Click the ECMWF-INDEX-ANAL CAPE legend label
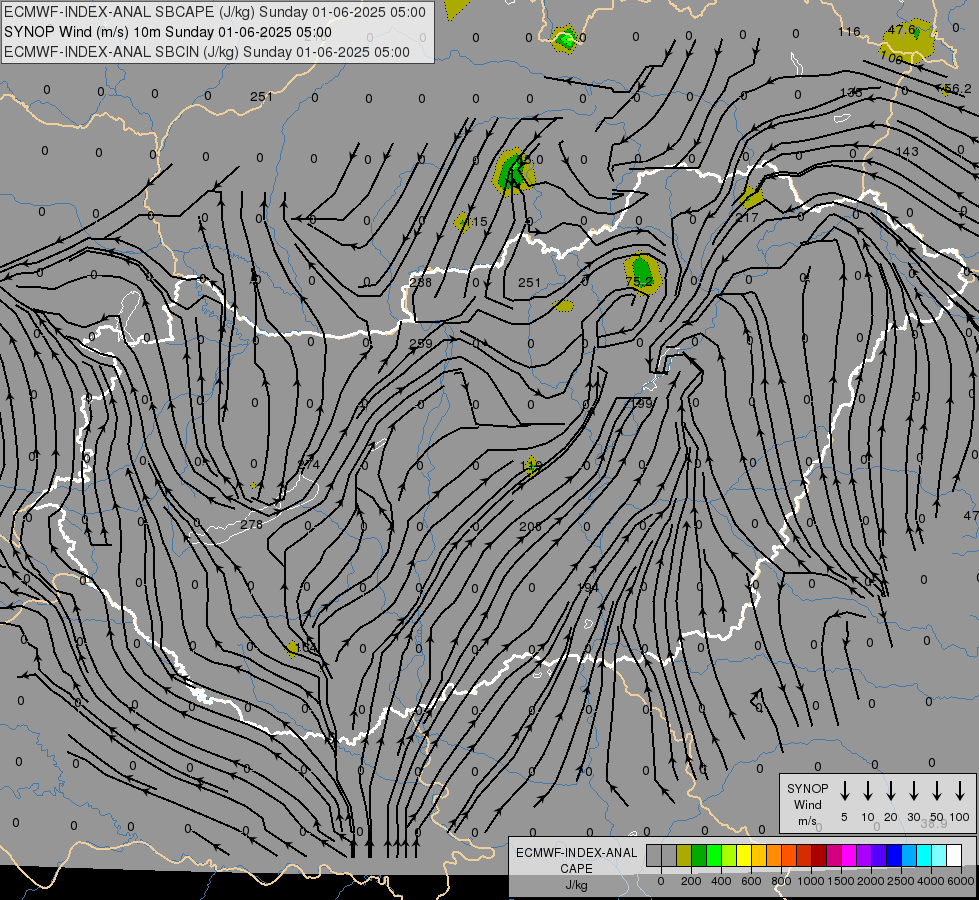Image resolution: width=979 pixels, height=900 pixels. 576,860
